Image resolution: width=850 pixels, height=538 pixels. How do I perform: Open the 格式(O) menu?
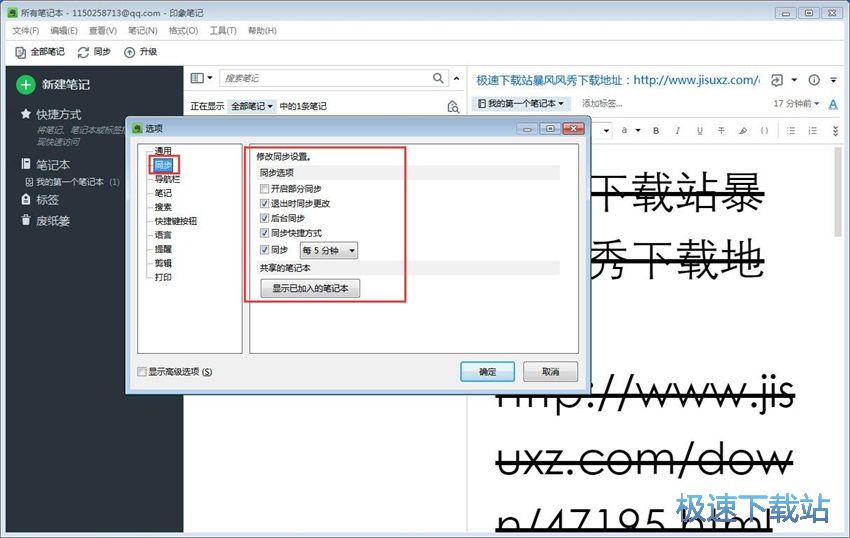pos(183,30)
